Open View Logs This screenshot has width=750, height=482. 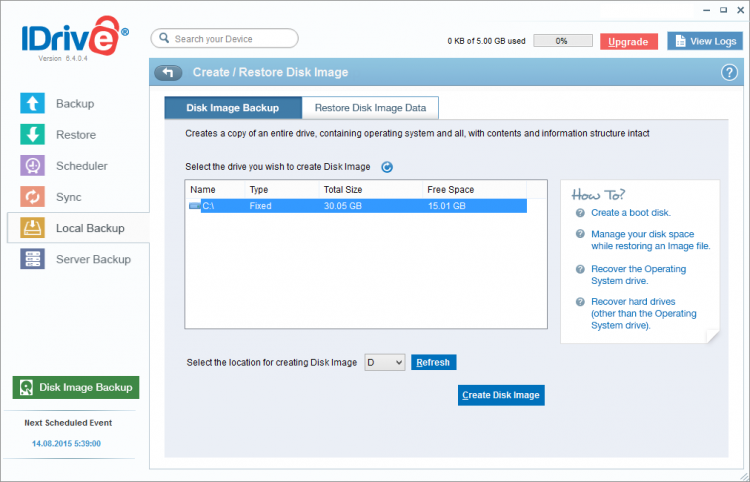tap(705, 42)
